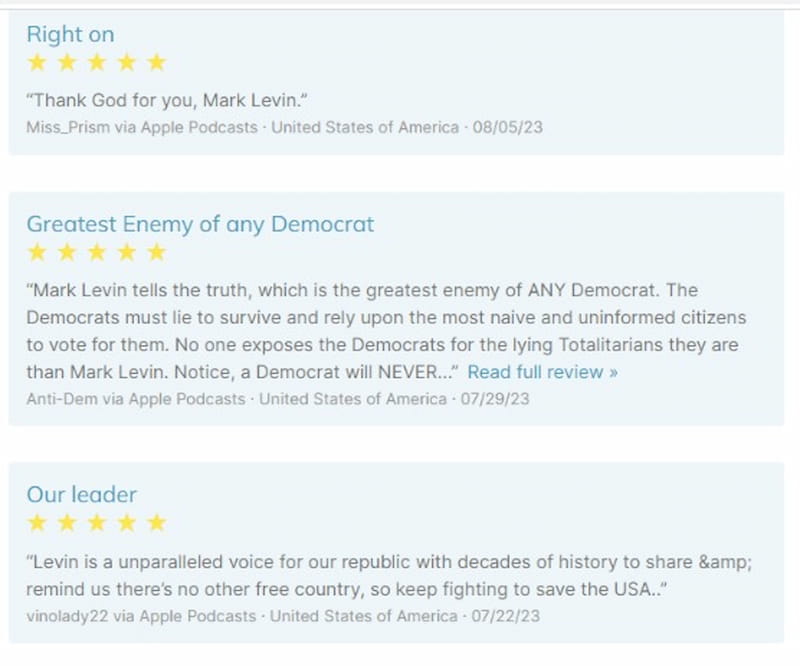This screenshot has height=666, width=800.
Task: Click the second star under Our leader
Action: (x=67, y=523)
